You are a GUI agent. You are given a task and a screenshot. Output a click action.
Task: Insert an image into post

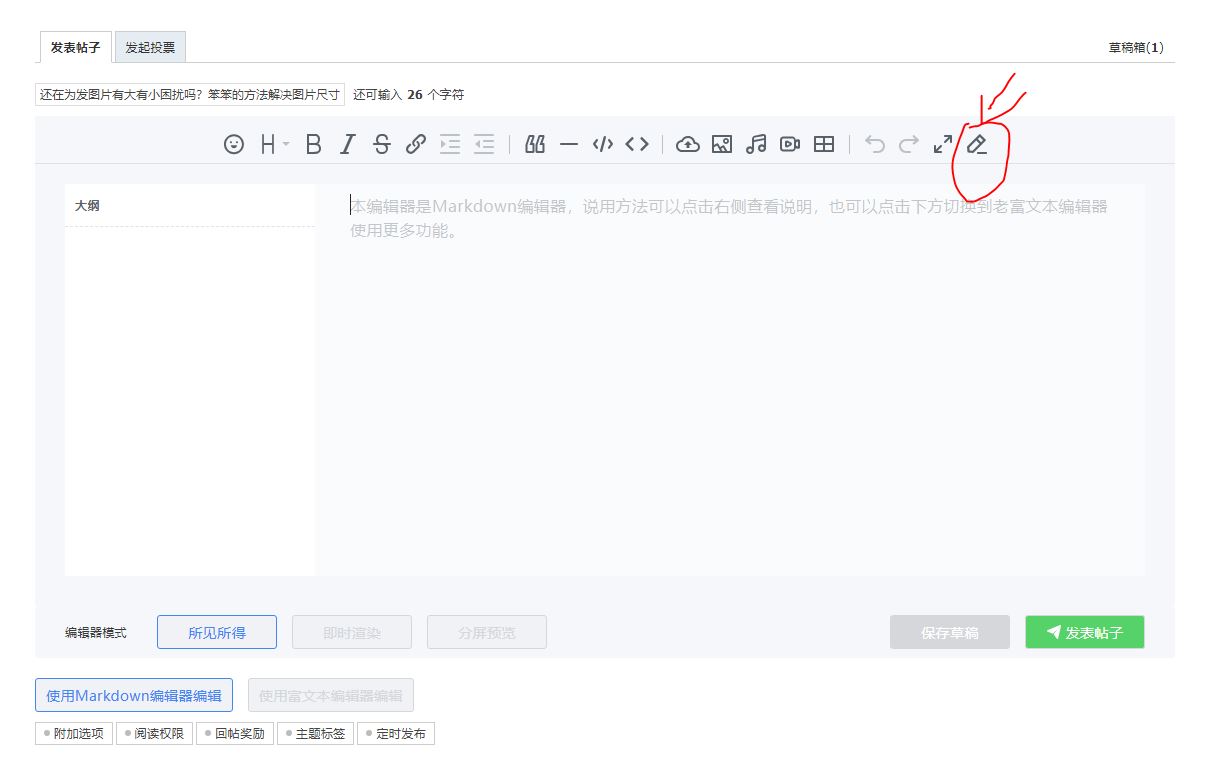pyautogui.click(x=722, y=144)
